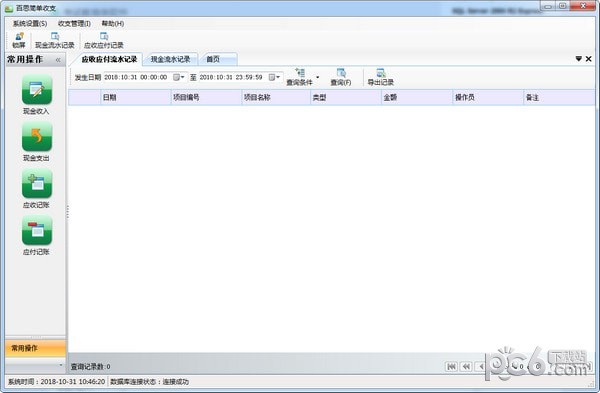
Task: Open 应收应付记录 from the top toolbar
Action: click(x=103, y=40)
